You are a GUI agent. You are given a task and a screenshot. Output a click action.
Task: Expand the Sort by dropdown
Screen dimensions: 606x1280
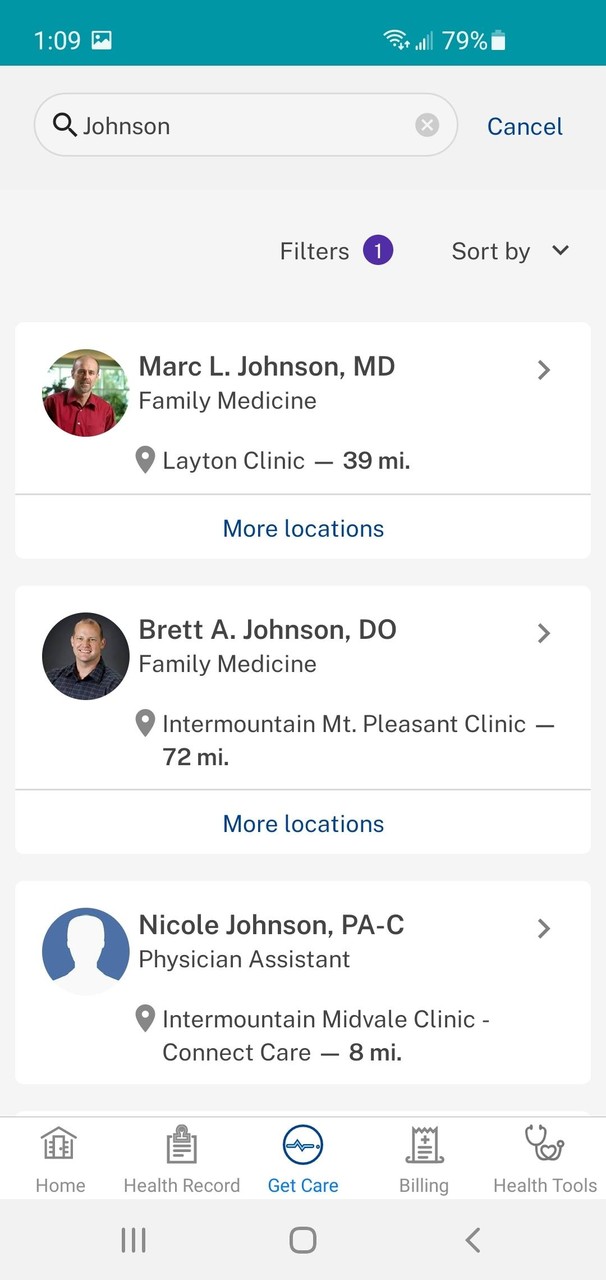[x=510, y=251]
